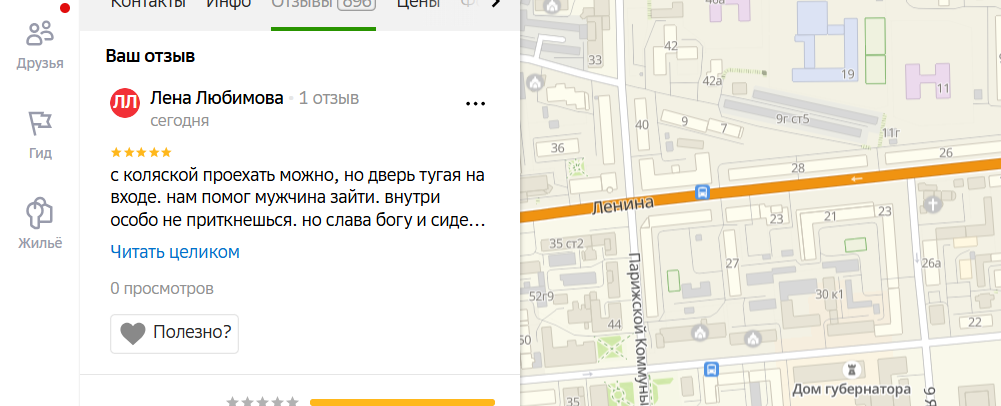The height and width of the screenshot is (406, 1001).
Task: Click the '0 просмотров' view count
Action: tap(162, 289)
